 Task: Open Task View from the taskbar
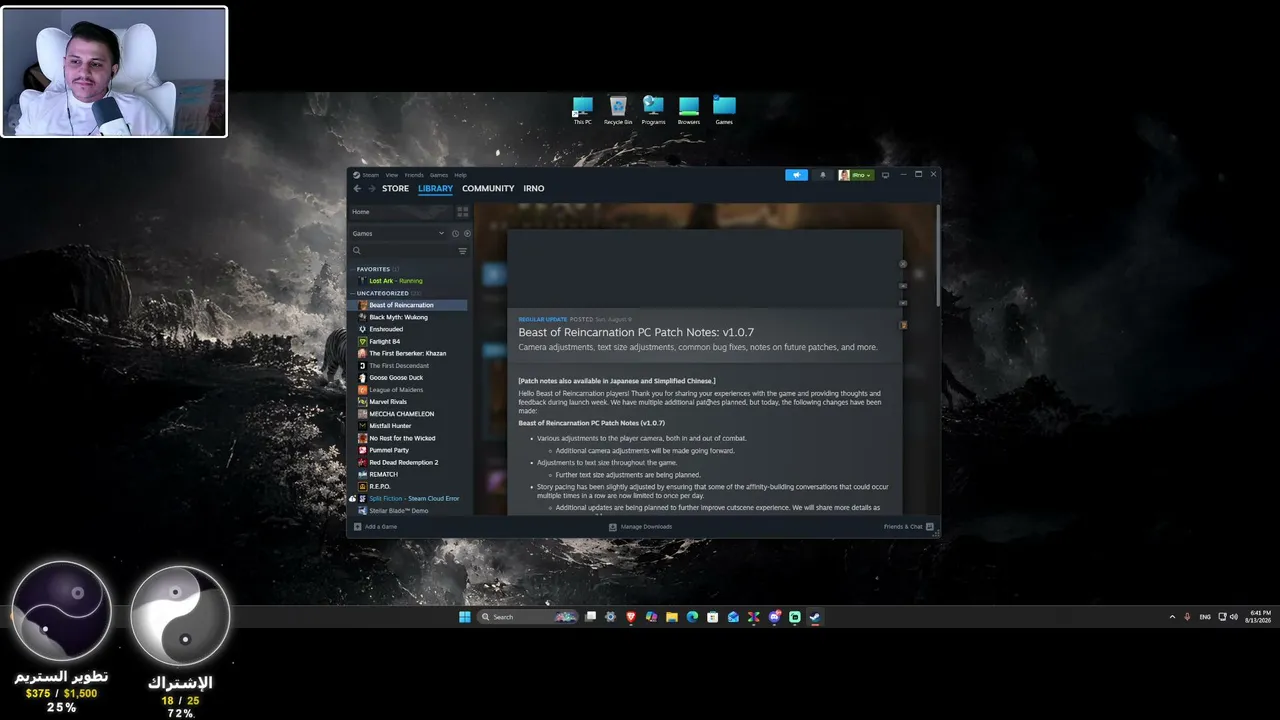click(590, 617)
